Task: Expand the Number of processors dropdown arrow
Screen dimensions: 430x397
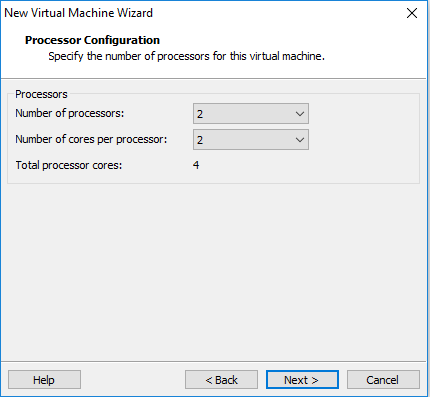Action: coord(300,114)
